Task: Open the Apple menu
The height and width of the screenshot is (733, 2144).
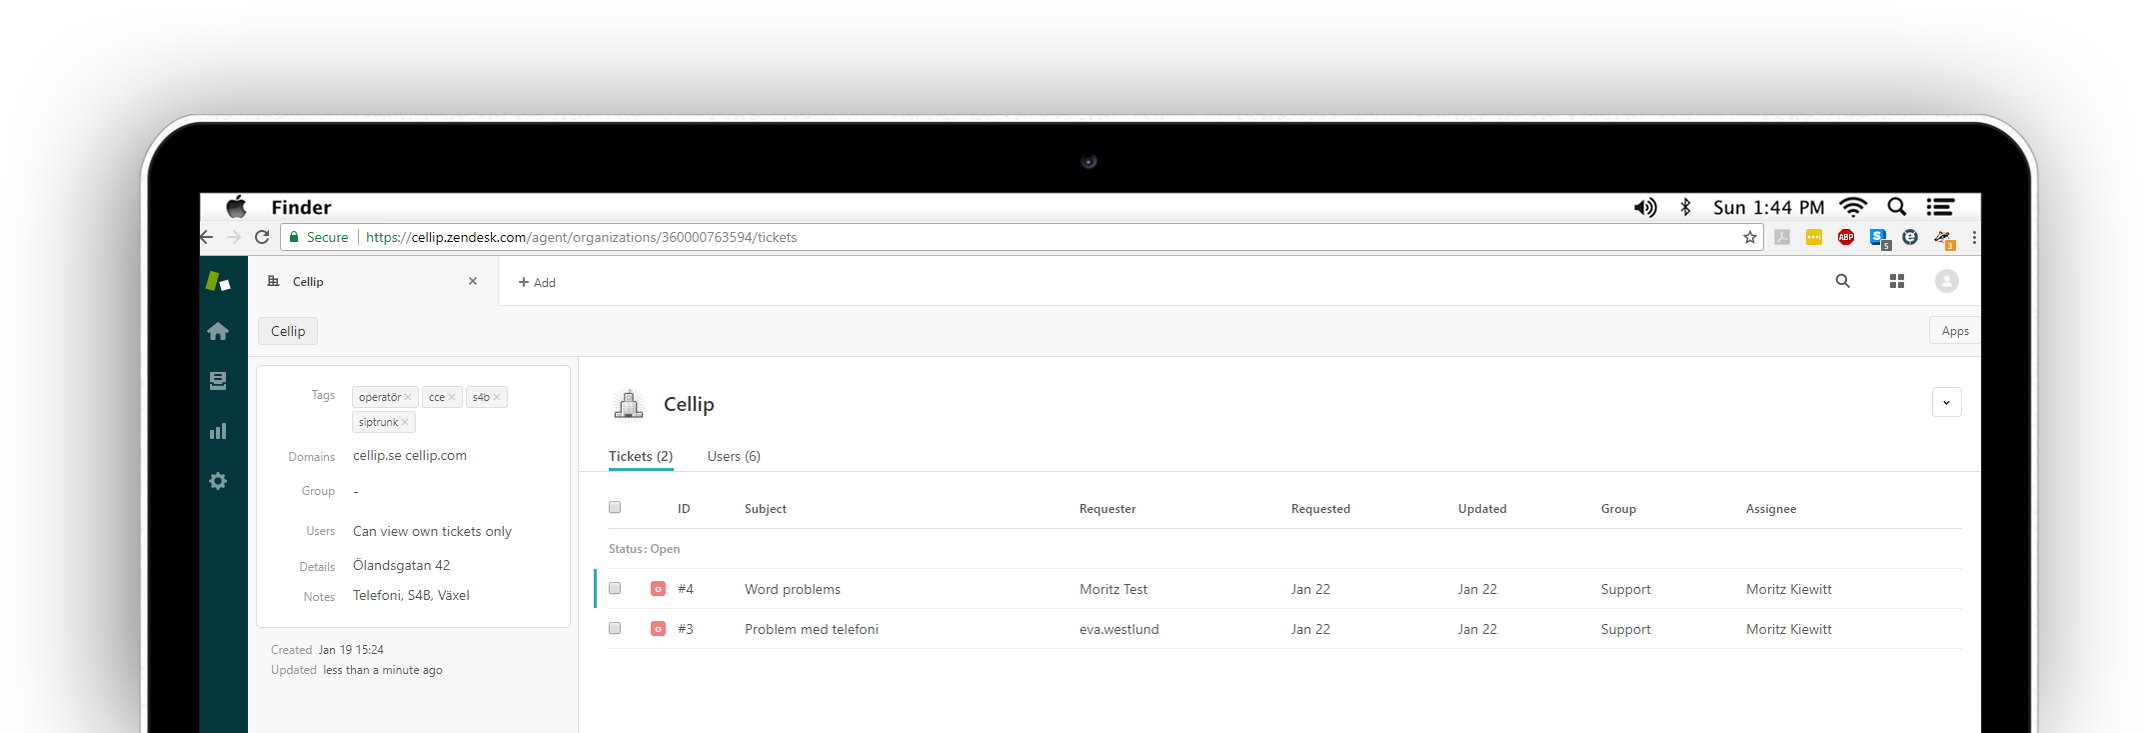Action: pyautogui.click(x=236, y=207)
